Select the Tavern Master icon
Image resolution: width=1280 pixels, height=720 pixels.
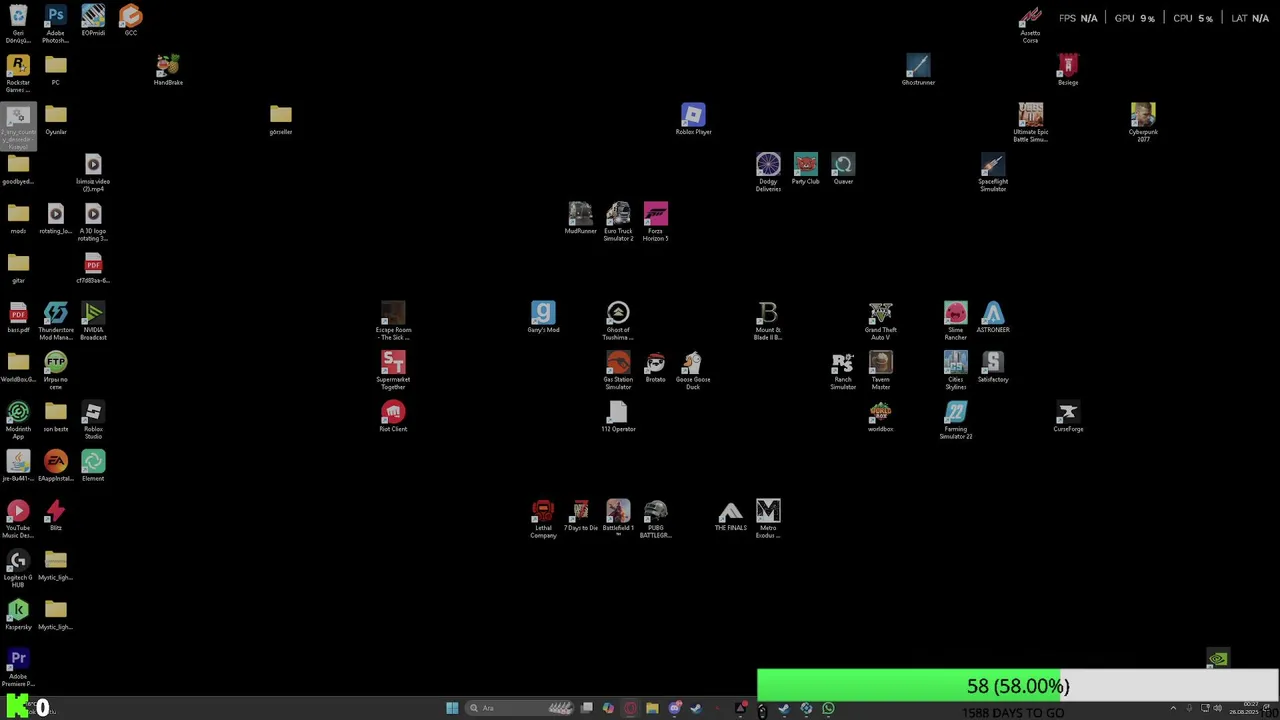click(x=881, y=371)
